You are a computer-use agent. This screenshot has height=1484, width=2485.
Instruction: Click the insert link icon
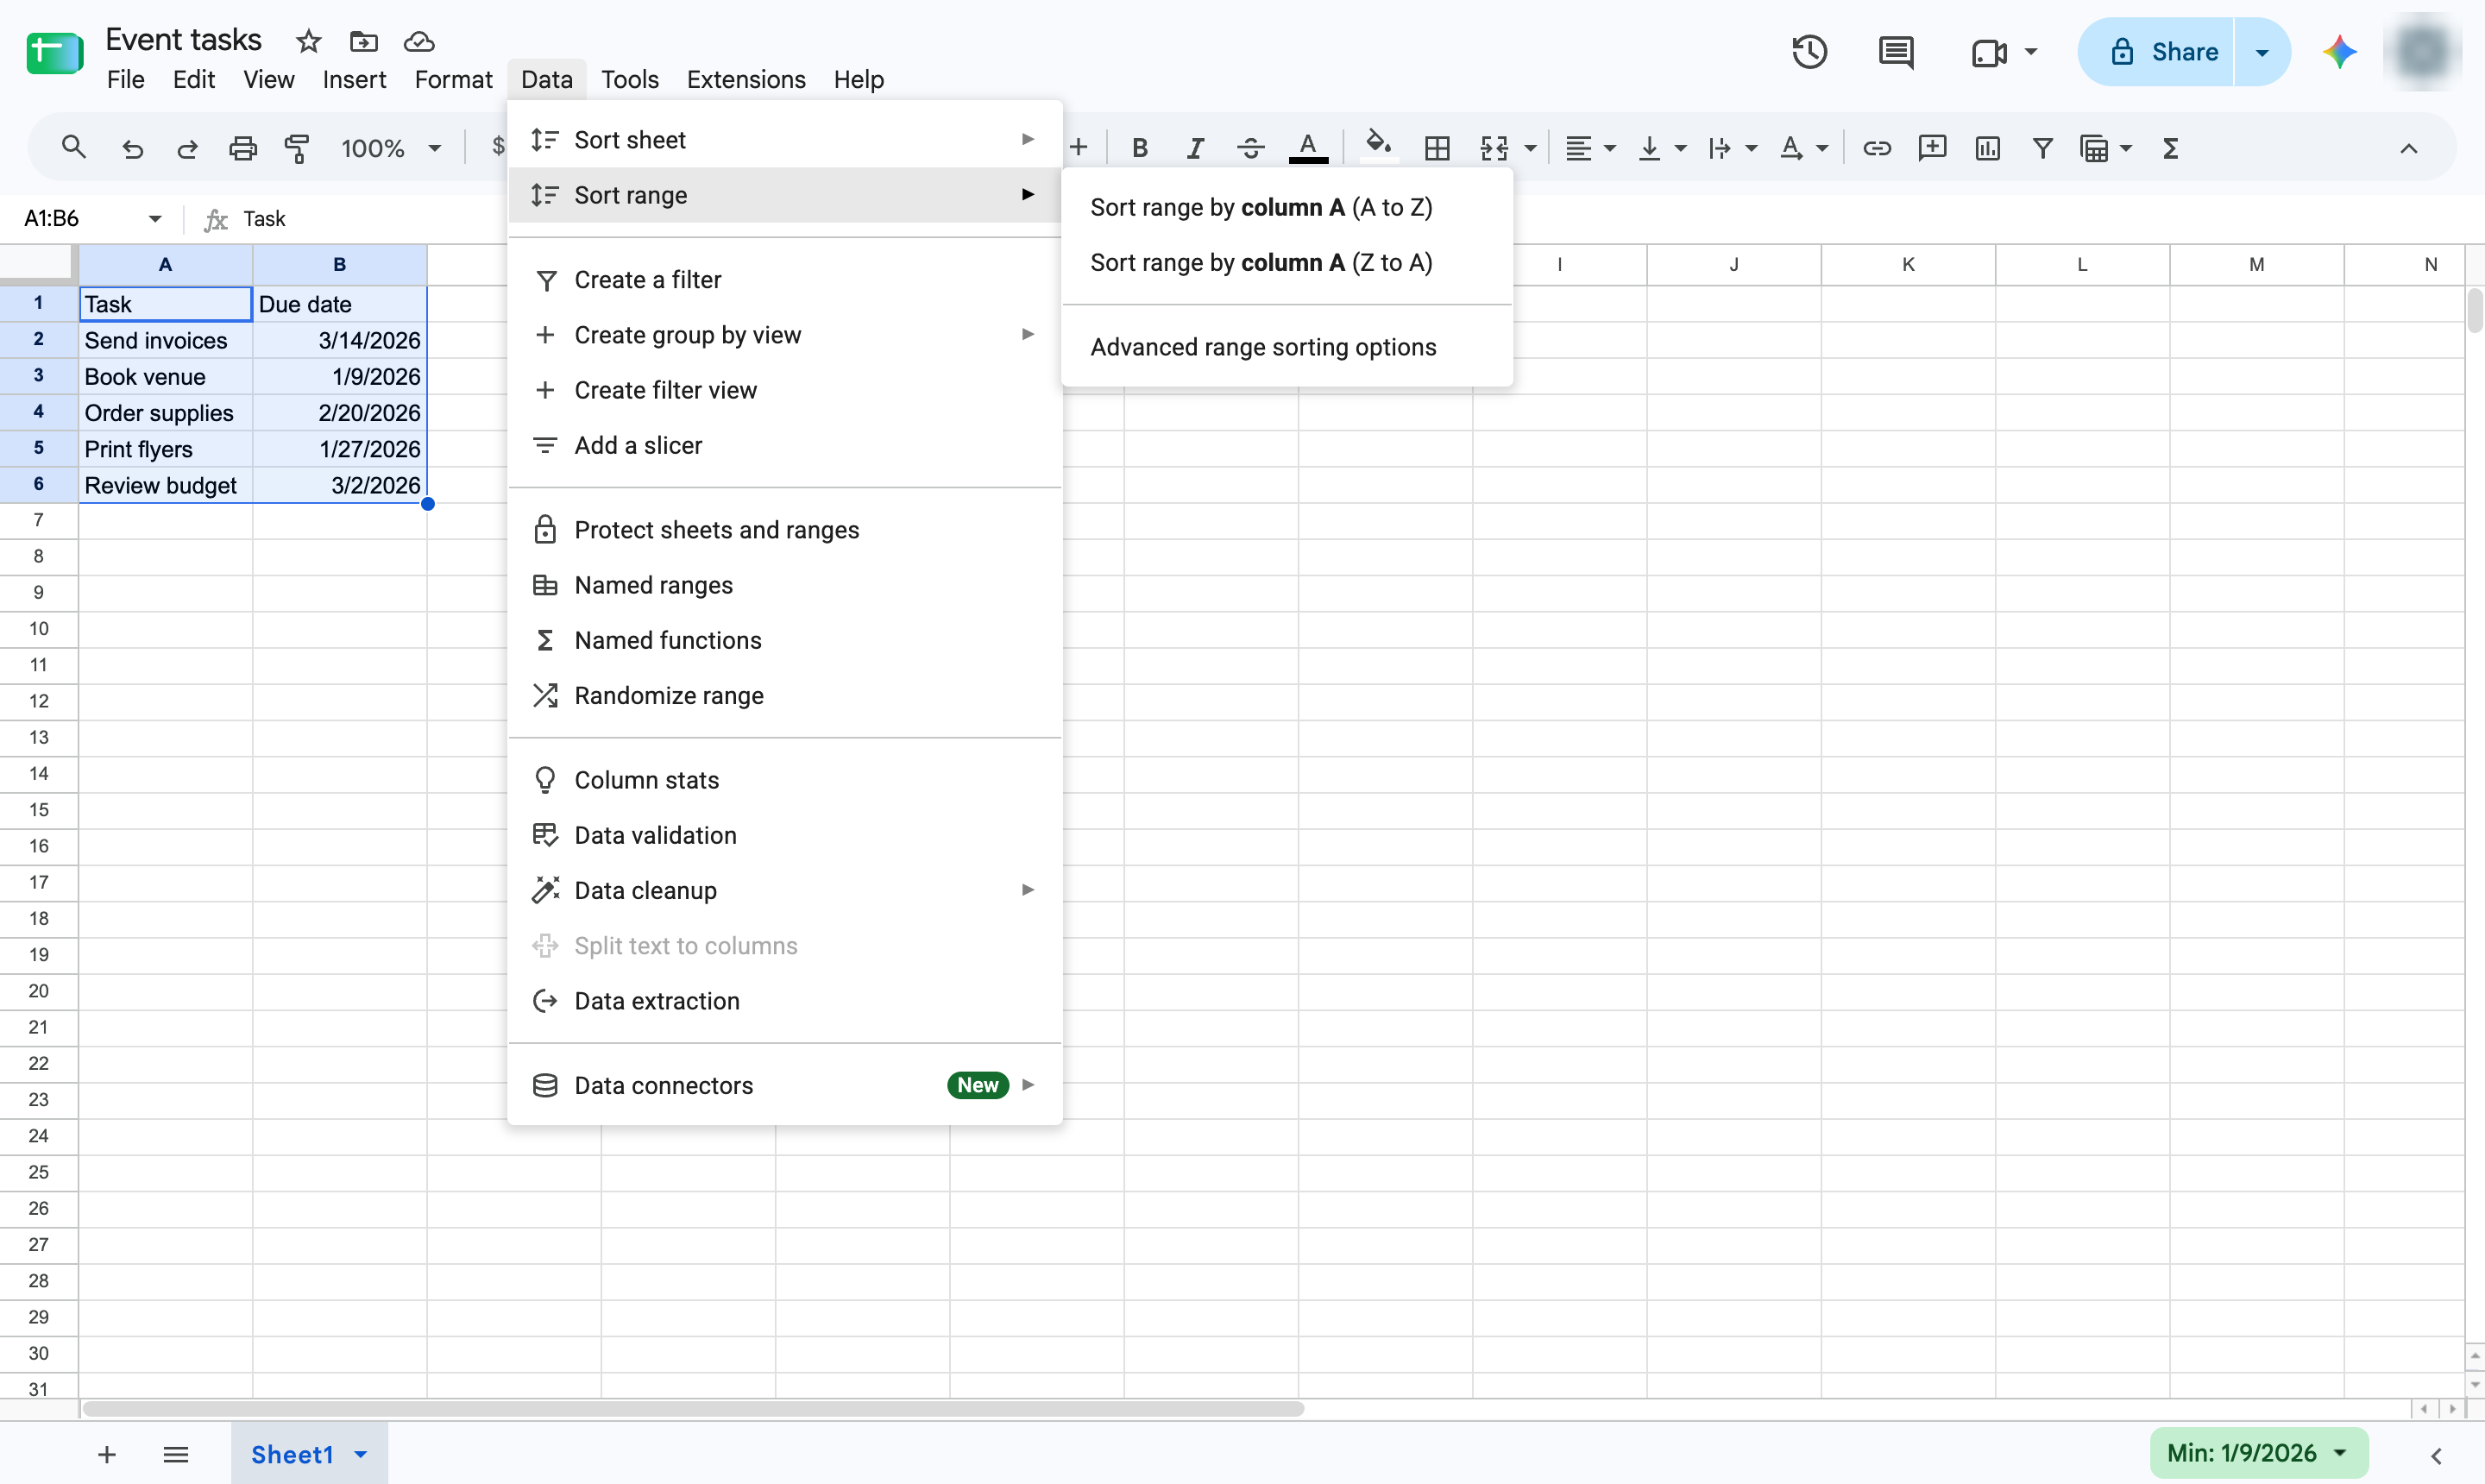1876,148
